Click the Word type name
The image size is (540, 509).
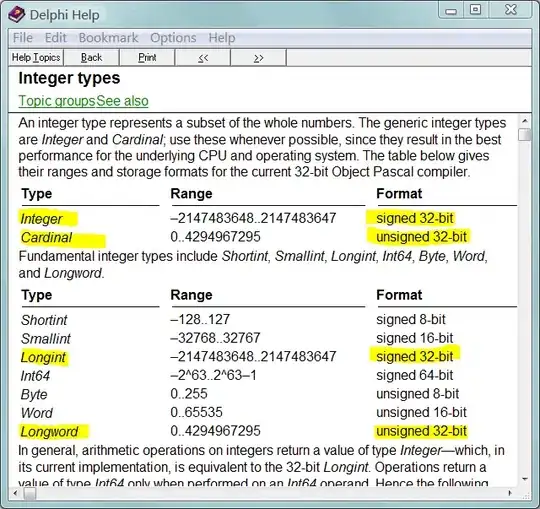coord(37,413)
